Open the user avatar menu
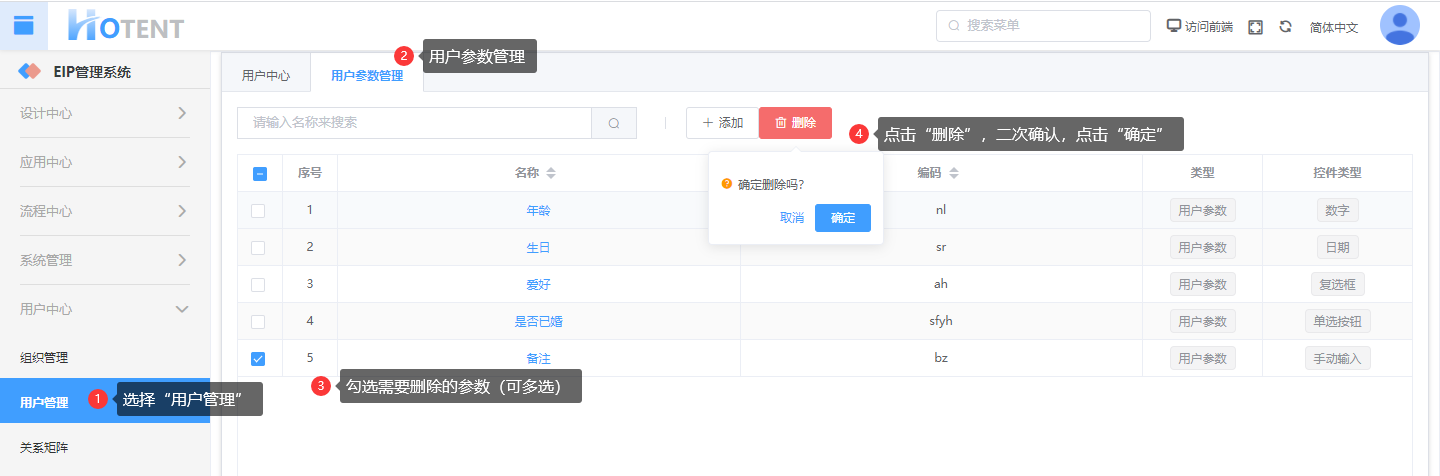 1399,25
